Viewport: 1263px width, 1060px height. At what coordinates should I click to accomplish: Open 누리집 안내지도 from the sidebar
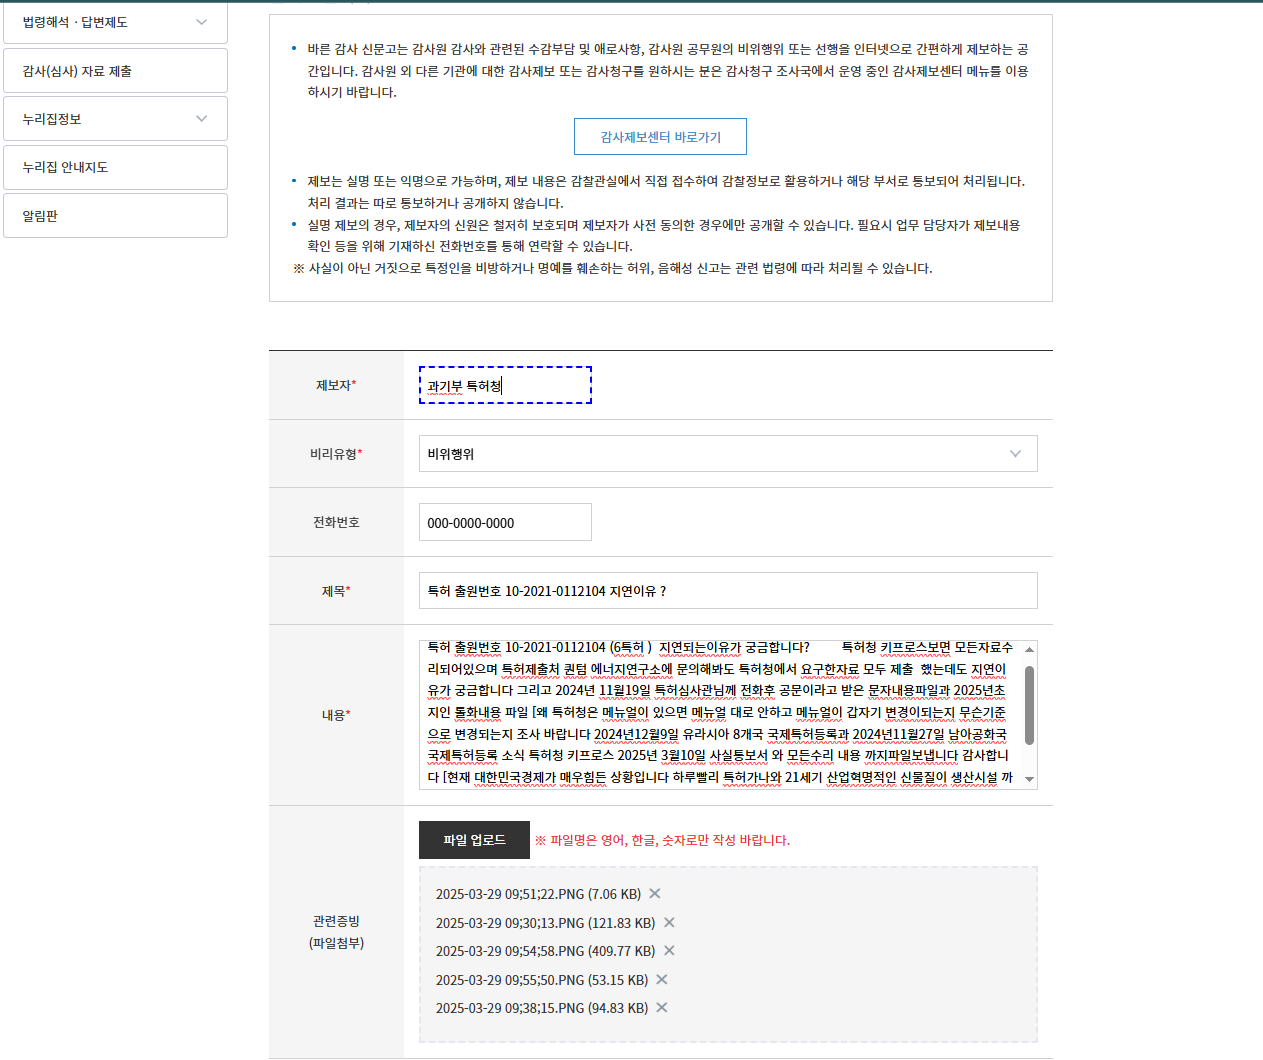115,167
